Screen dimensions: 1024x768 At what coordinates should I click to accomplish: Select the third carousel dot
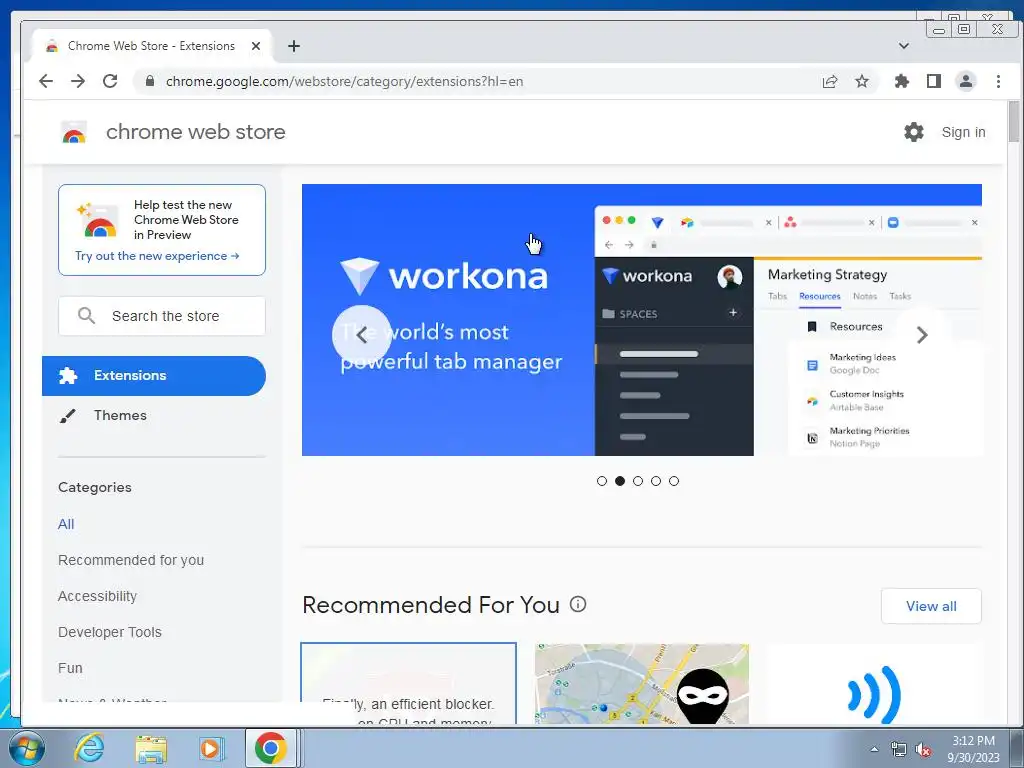638,481
